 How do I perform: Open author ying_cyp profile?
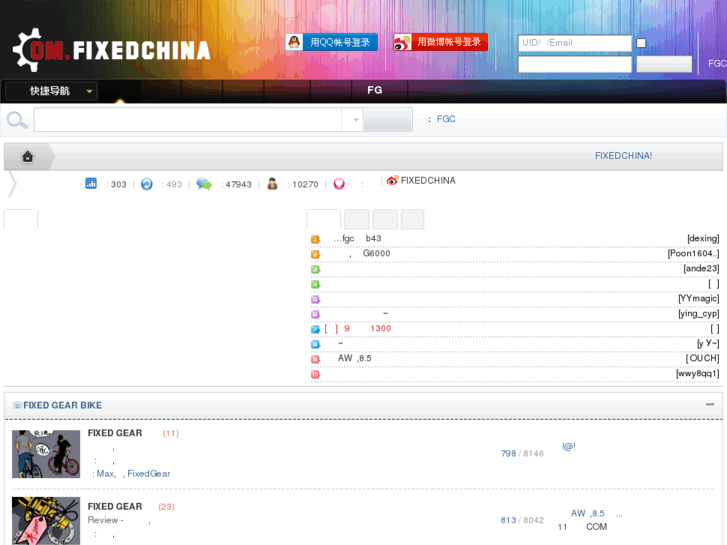[x=699, y=314]
